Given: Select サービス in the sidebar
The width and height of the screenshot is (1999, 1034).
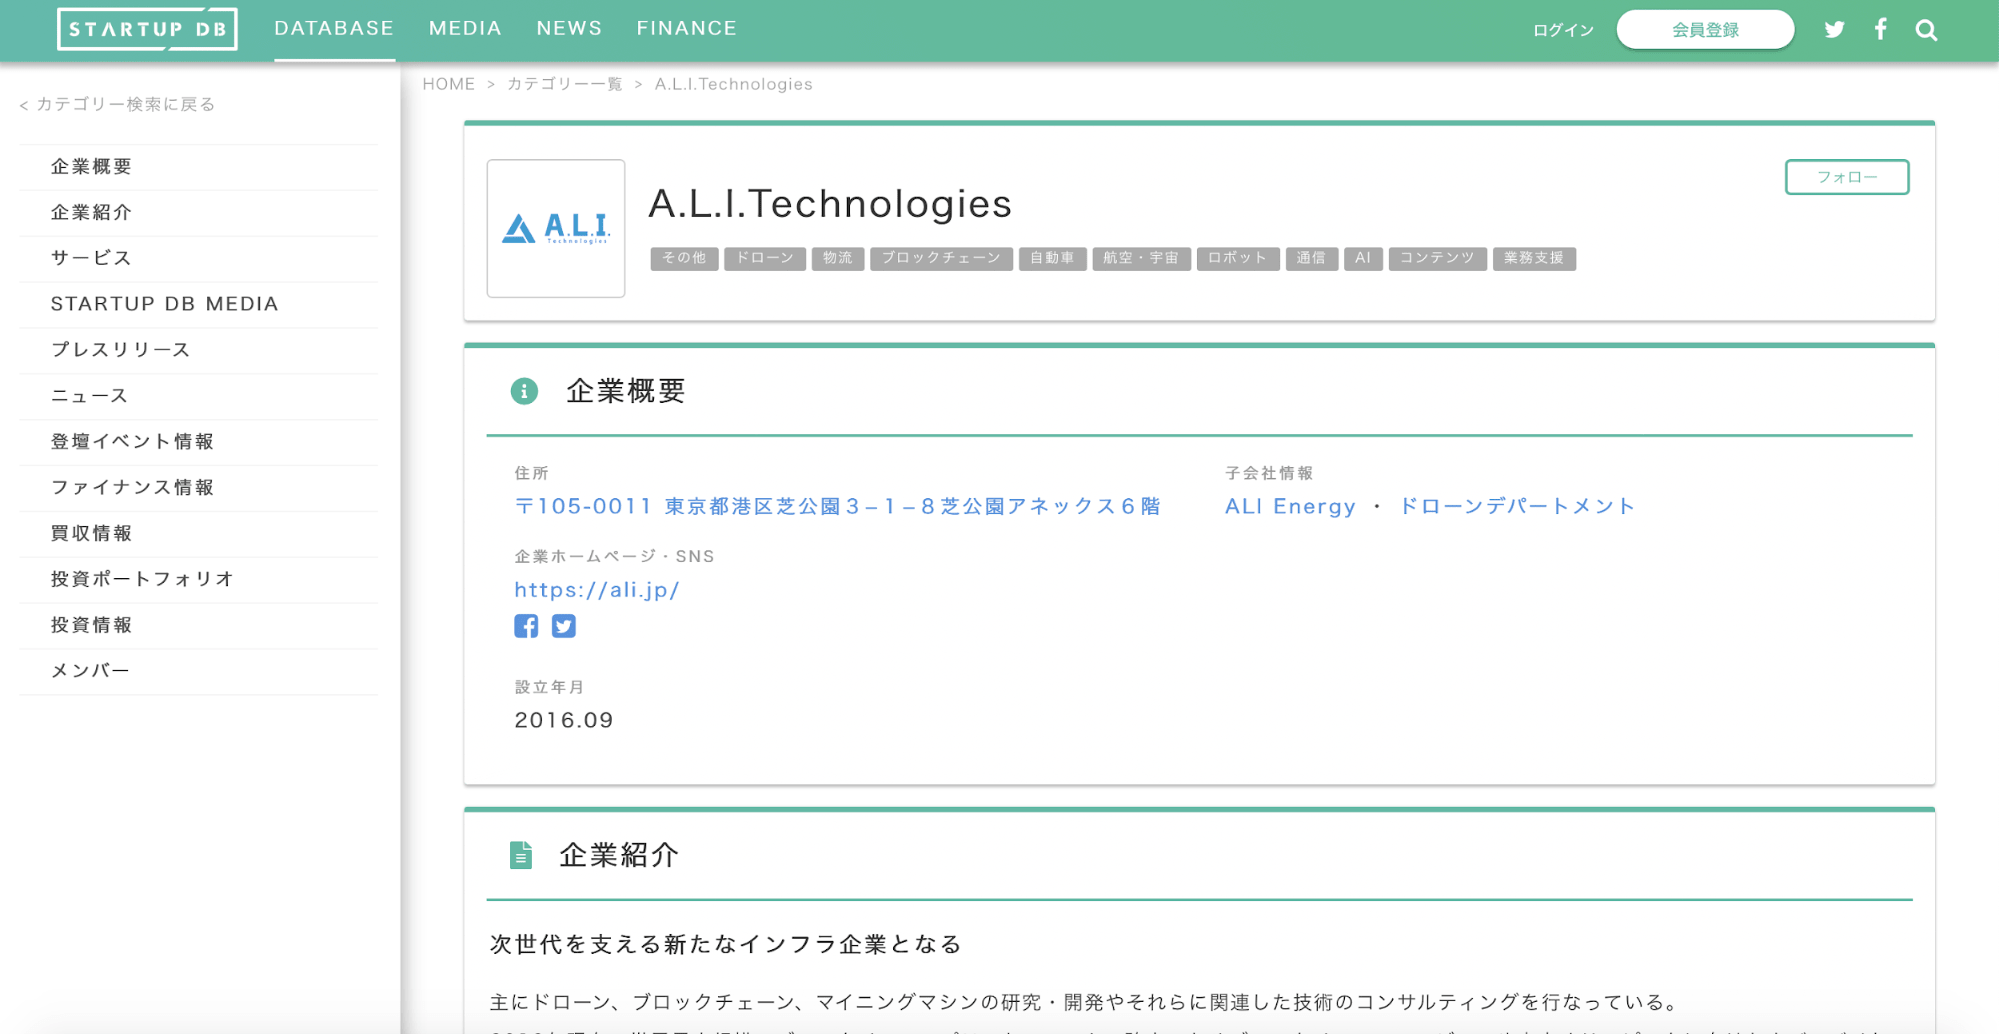Looking at the screenshot, I should (198, 259).
